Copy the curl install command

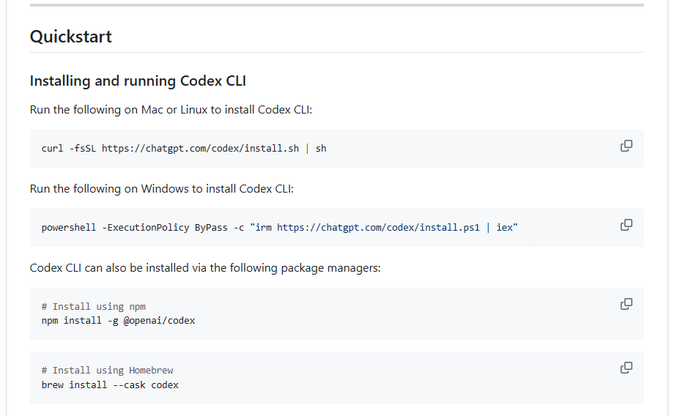coord(626,146)
